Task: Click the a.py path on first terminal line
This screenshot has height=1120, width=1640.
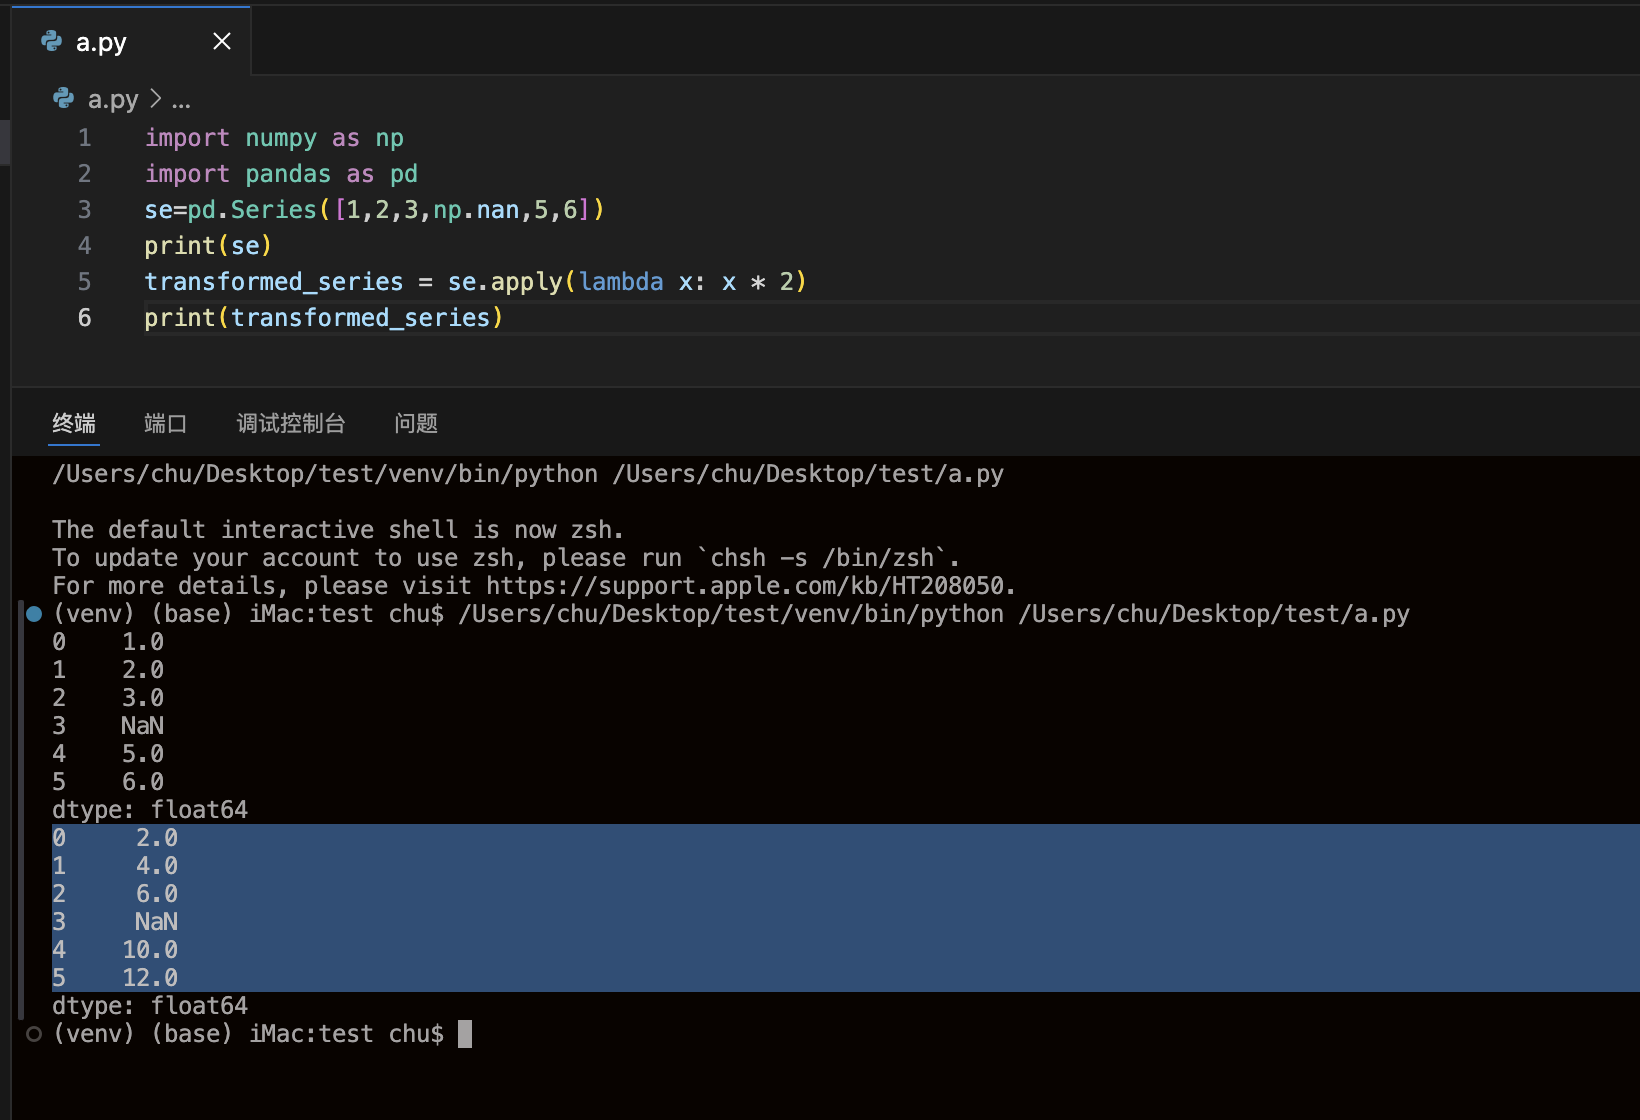Action: (x=808, y=474)
